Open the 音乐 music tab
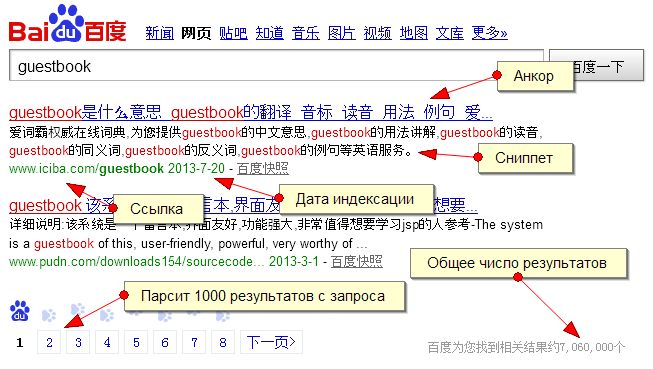Screen dimensions: 653x369 tap(306, 33)
